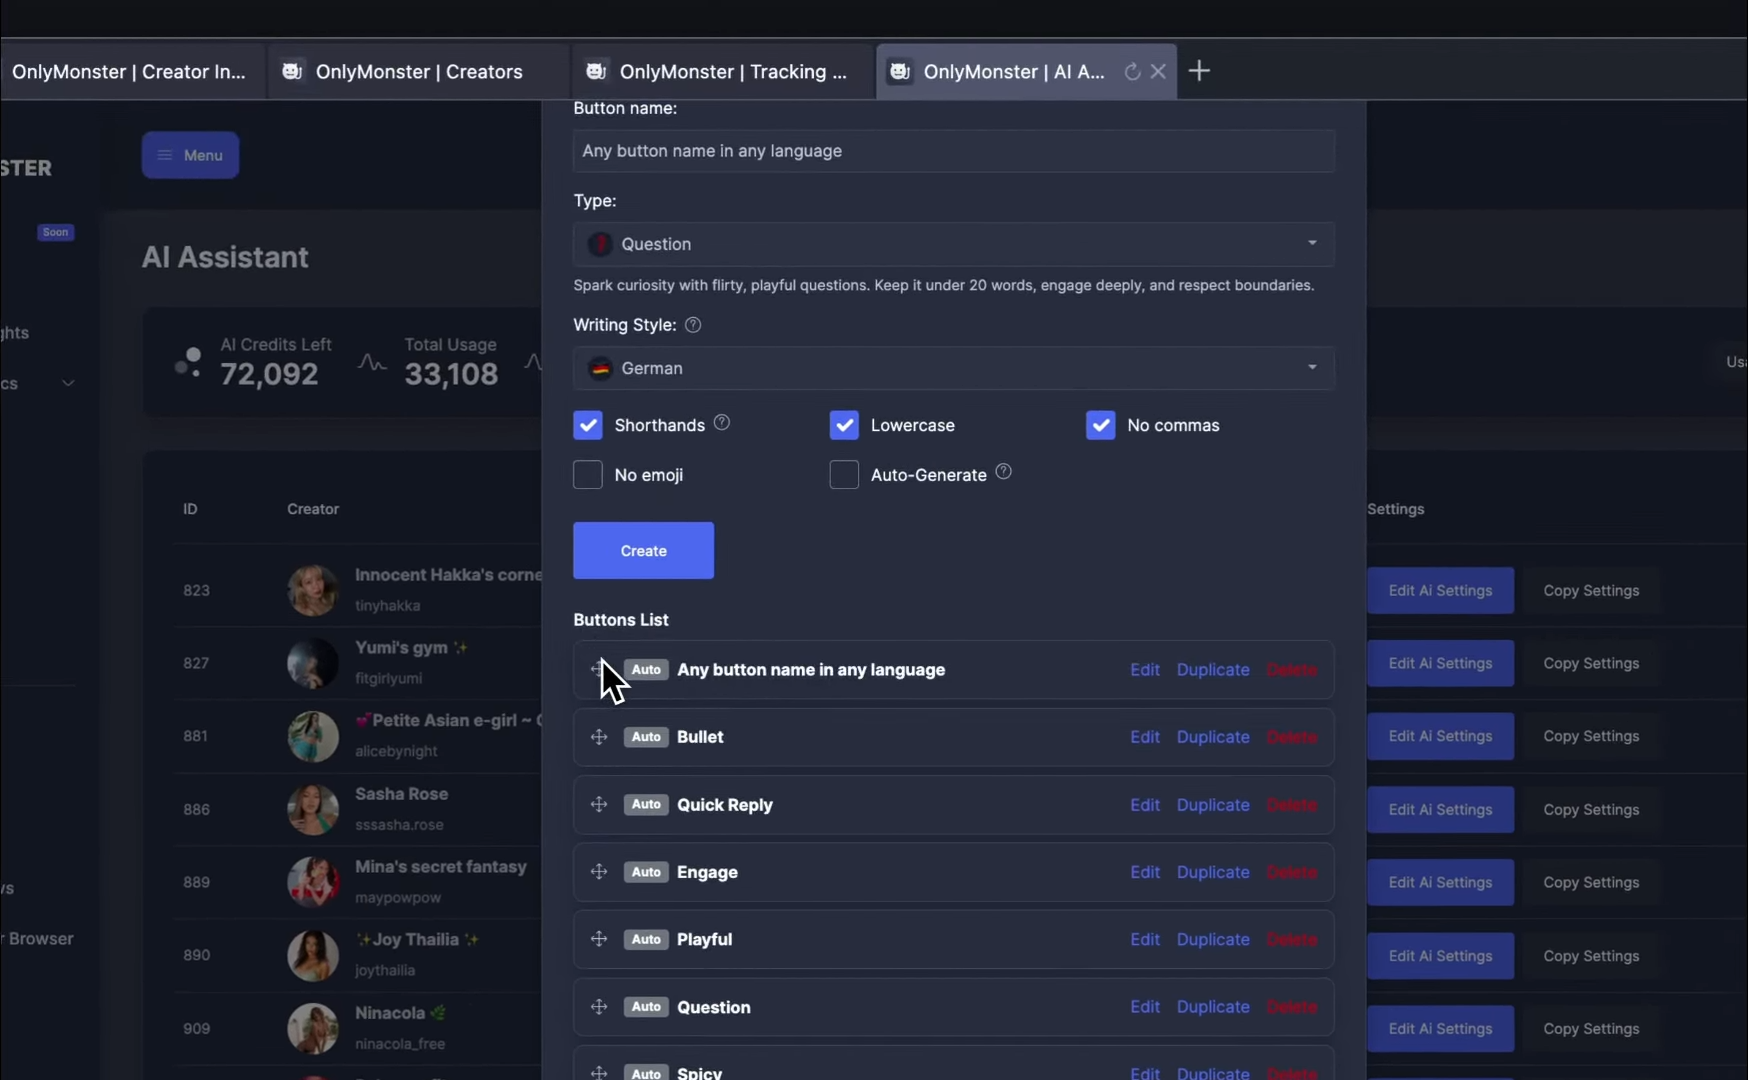The image size is (1748, 1080).
Task: Expand the collapsed sidebar section chevron
Action: (x=68, y=383)
